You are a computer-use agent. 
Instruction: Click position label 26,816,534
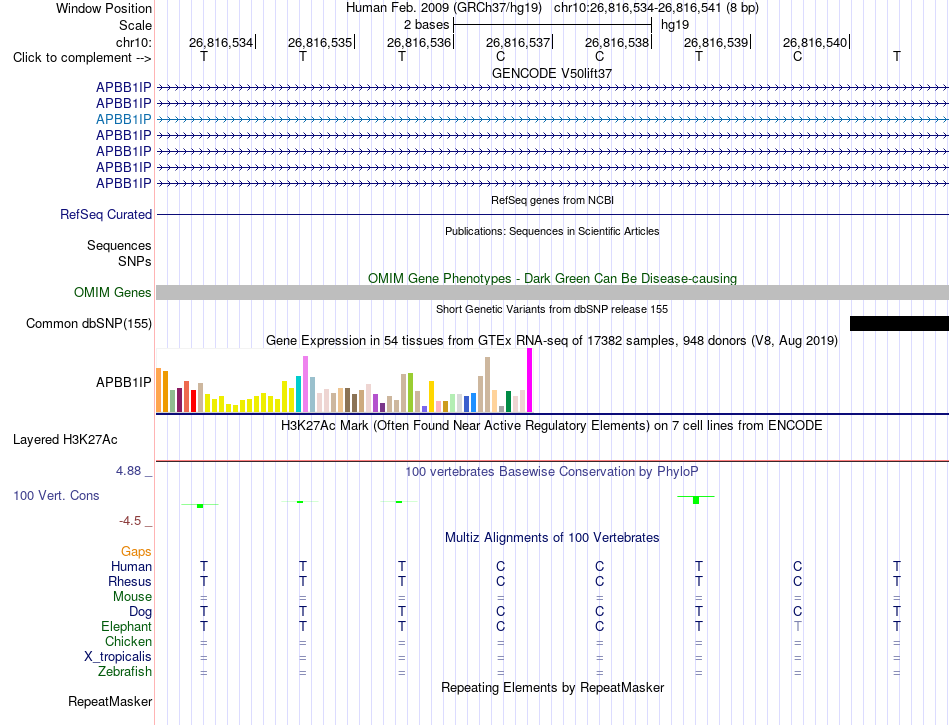[x=221, y=42]
